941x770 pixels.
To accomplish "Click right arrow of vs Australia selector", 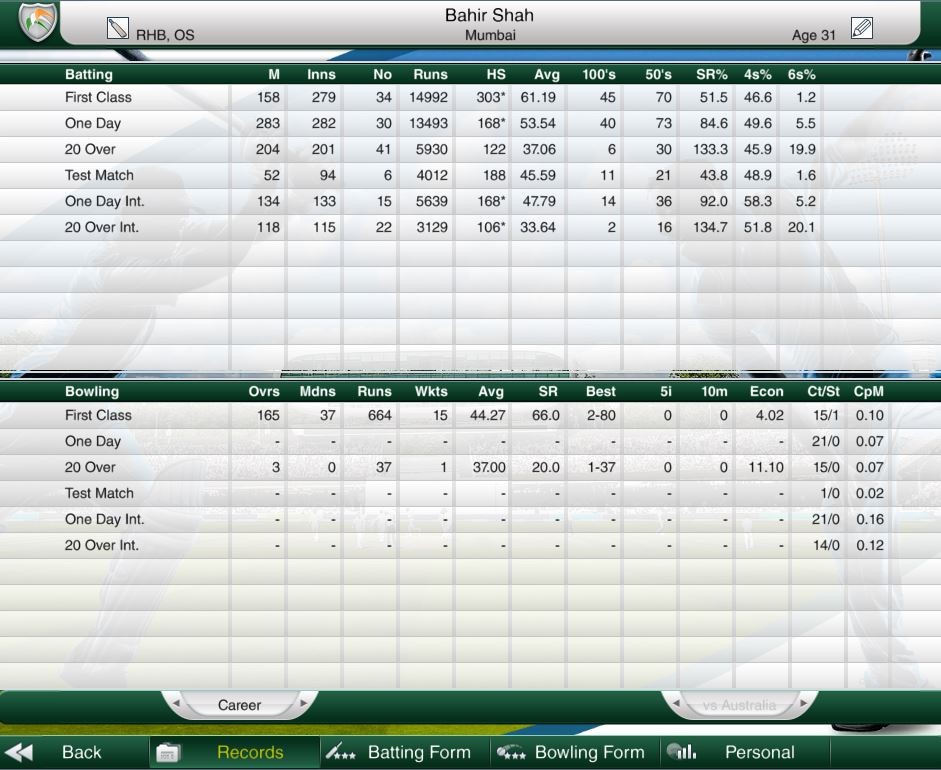I will point(804,703).
